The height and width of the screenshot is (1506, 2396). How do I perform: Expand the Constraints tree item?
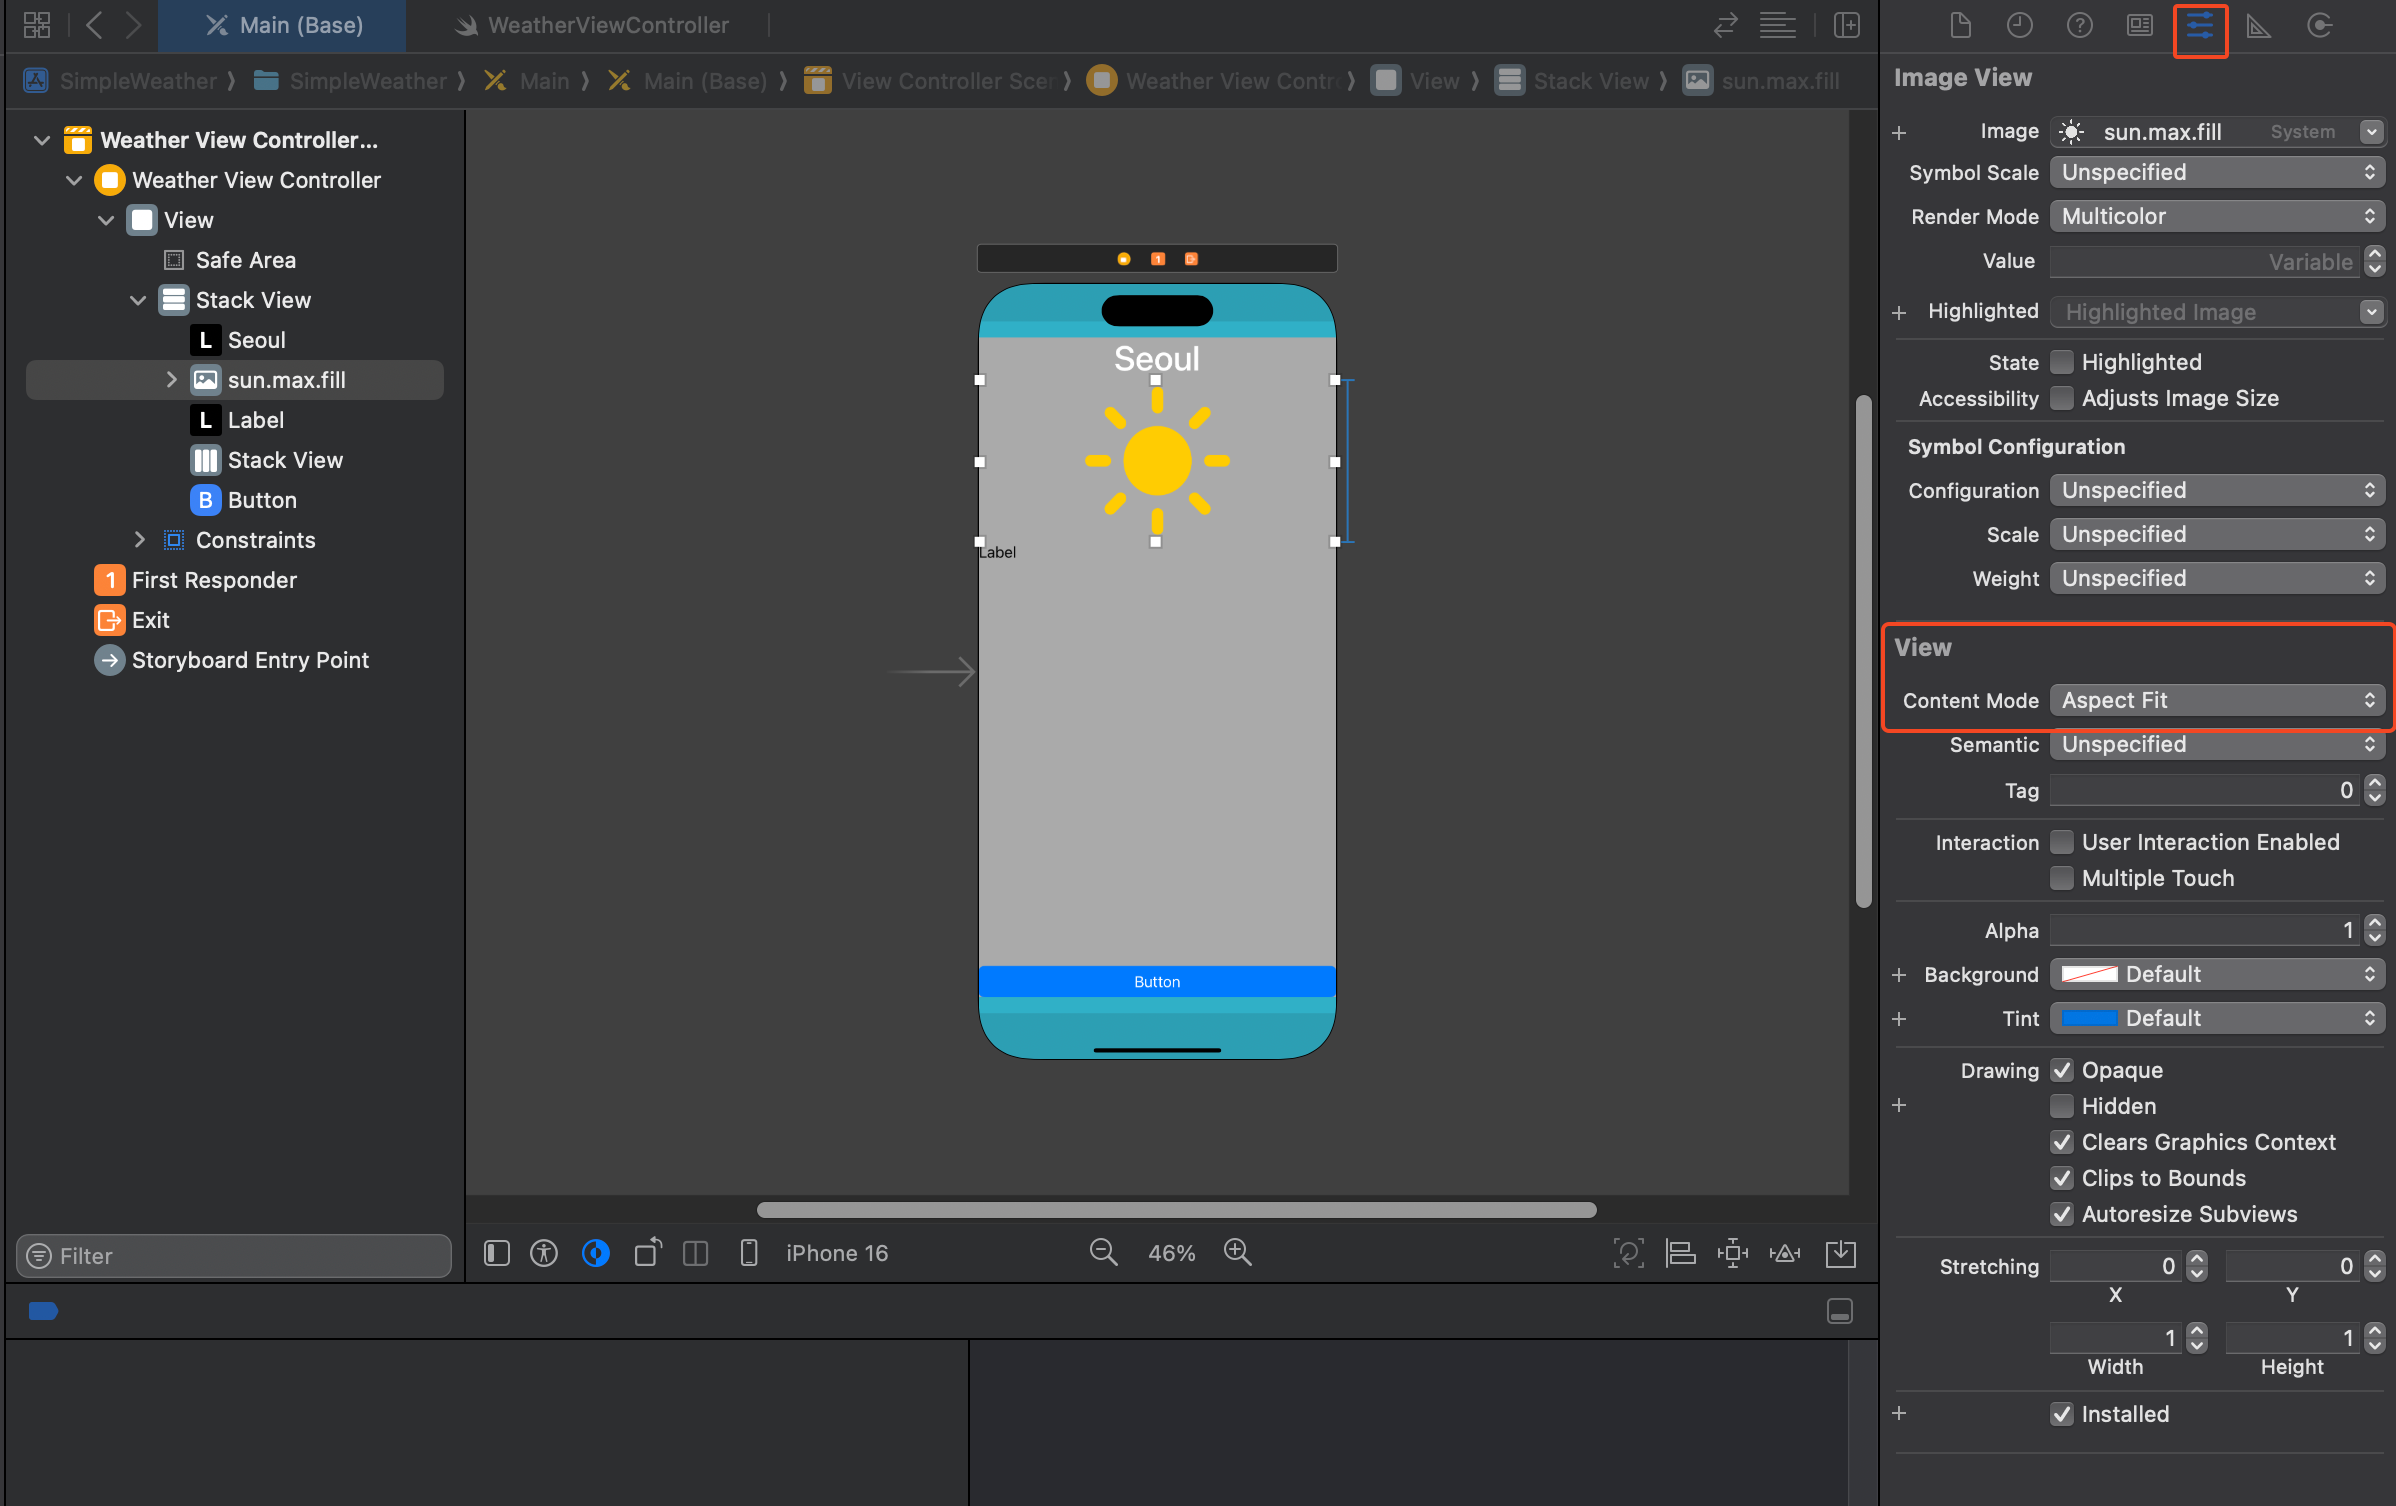[140, 540]
